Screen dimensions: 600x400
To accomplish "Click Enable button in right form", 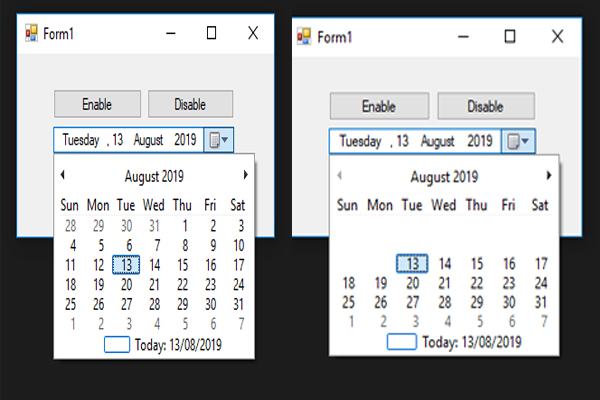I will click(x=379, y=106).
